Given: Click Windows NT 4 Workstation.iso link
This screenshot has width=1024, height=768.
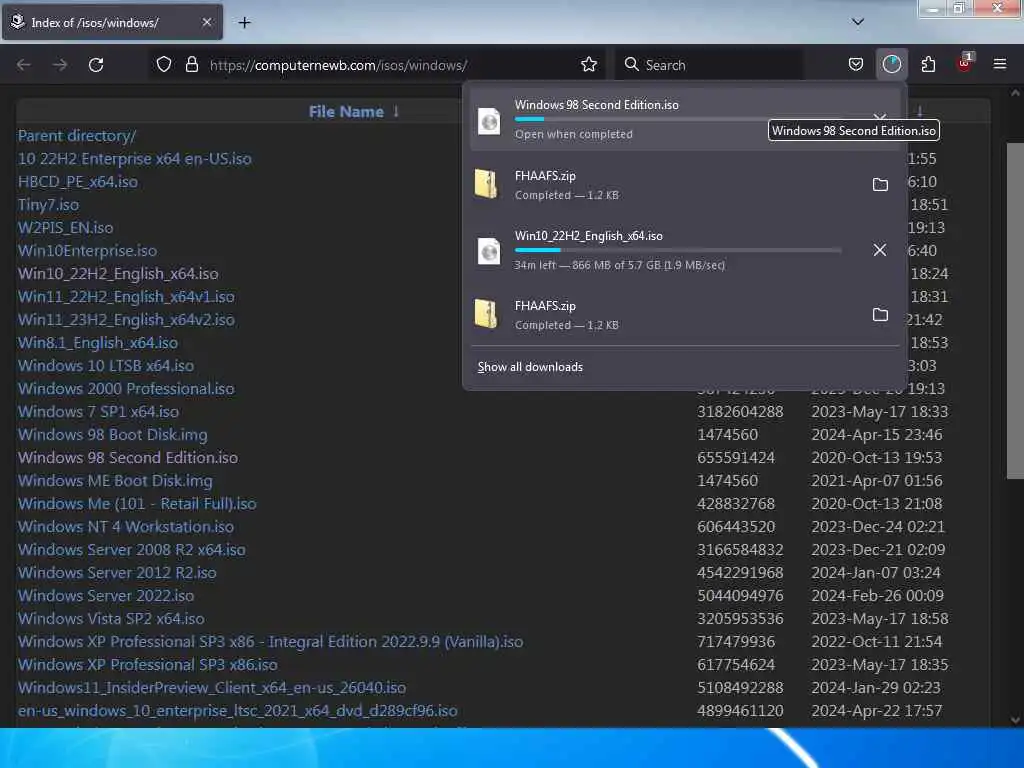Looking at the screenshot, I should (126, 526).
